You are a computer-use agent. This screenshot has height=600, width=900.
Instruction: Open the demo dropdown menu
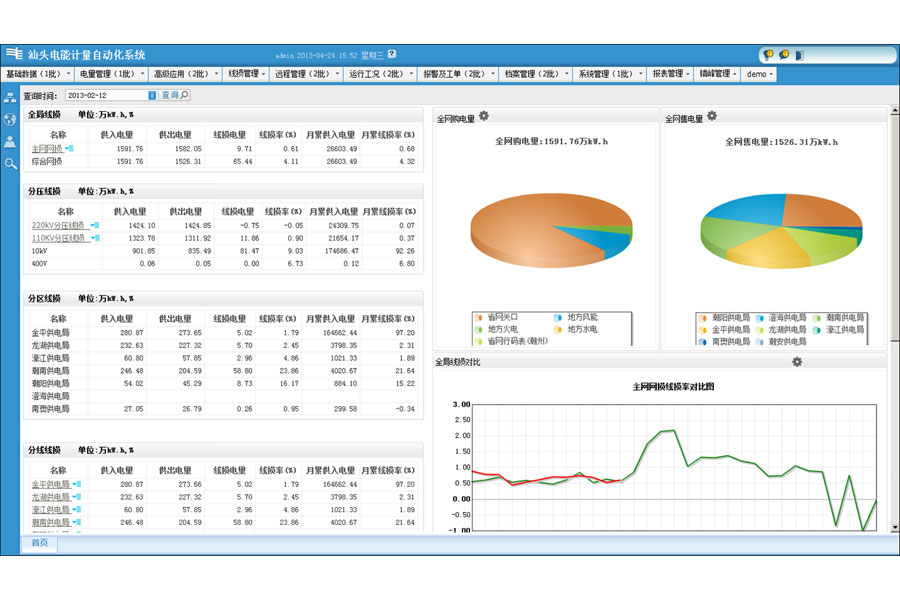(759, 74)
